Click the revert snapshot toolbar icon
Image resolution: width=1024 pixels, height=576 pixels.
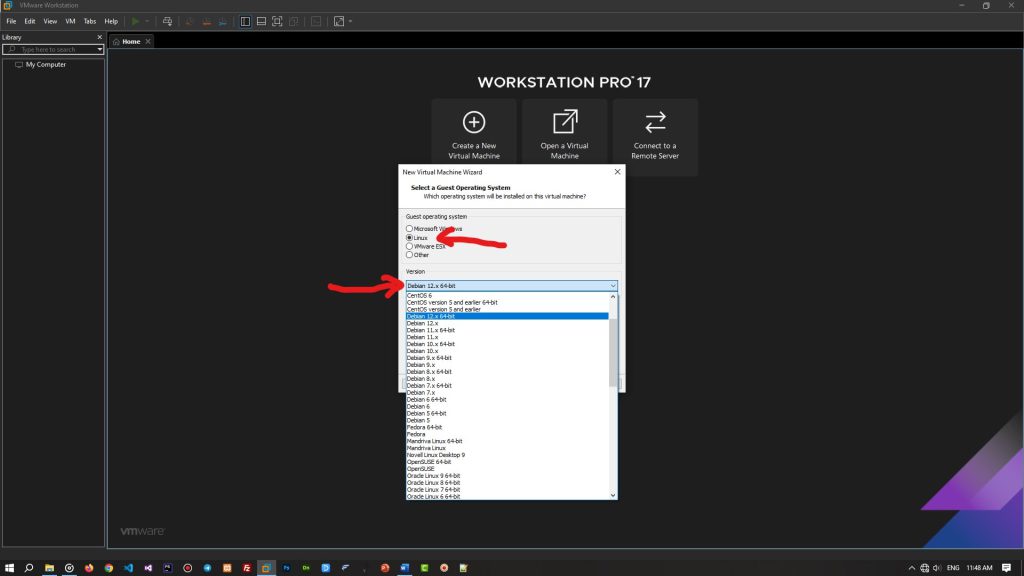coord(207,20)
